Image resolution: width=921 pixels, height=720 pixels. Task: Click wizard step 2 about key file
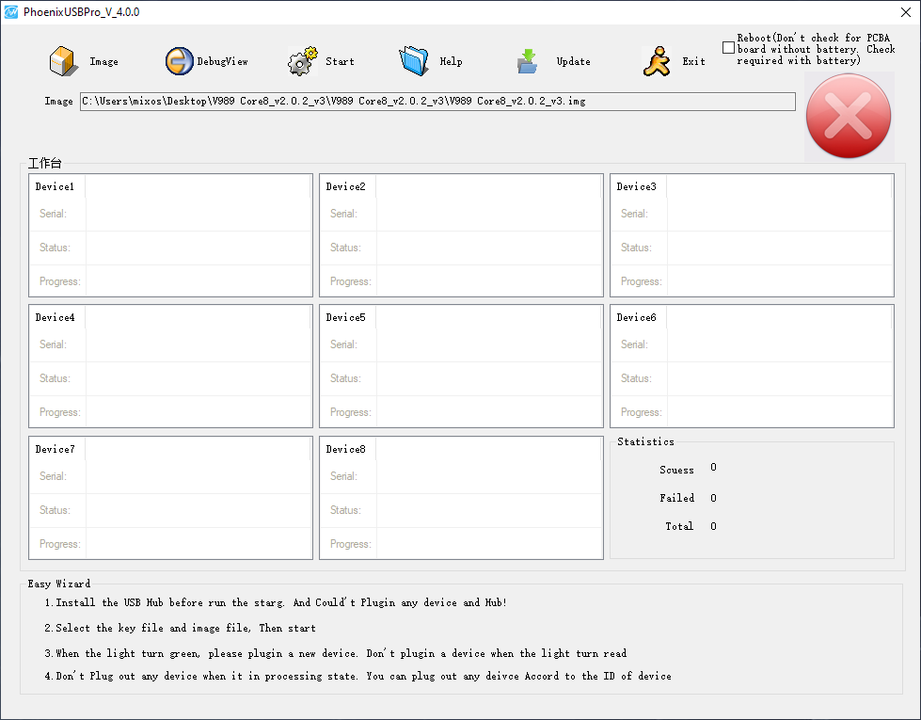pyautogui.click(x=180, y=628)
